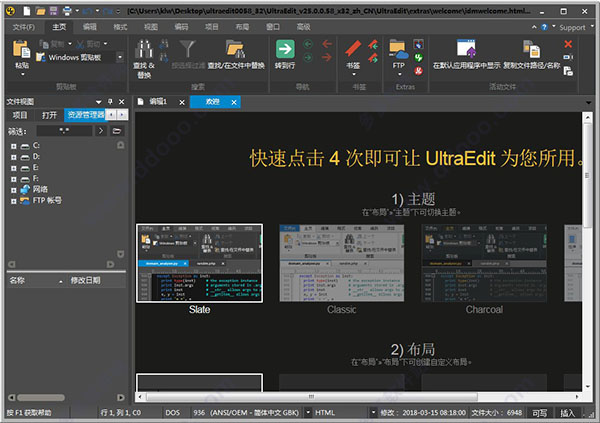This screenshot has height=423, width=600.
Task: Switch to the 编辑1 document tab
Action: tap(158, 101)
